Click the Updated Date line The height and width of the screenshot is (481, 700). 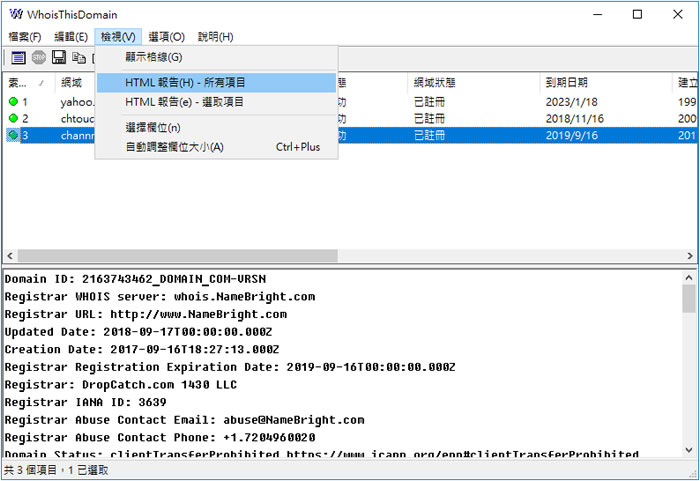138,332
